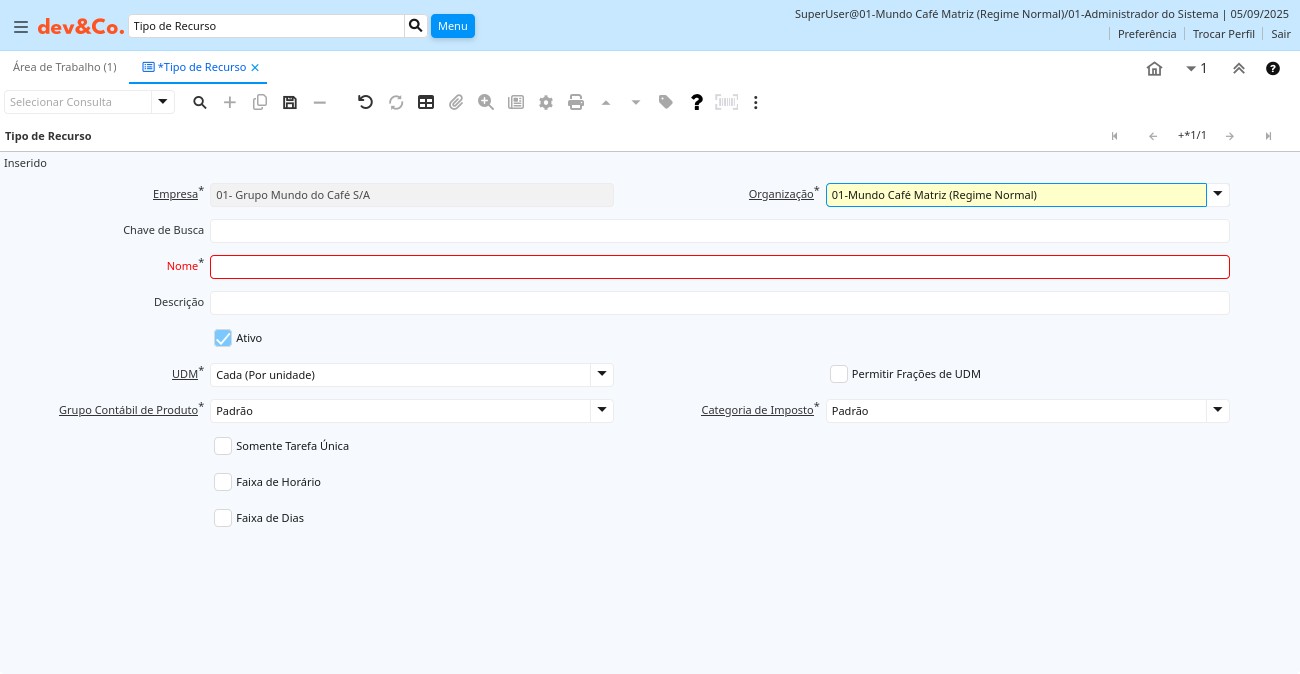
Task: Click the Home icon at top right
Action: tap(1154, 68)
